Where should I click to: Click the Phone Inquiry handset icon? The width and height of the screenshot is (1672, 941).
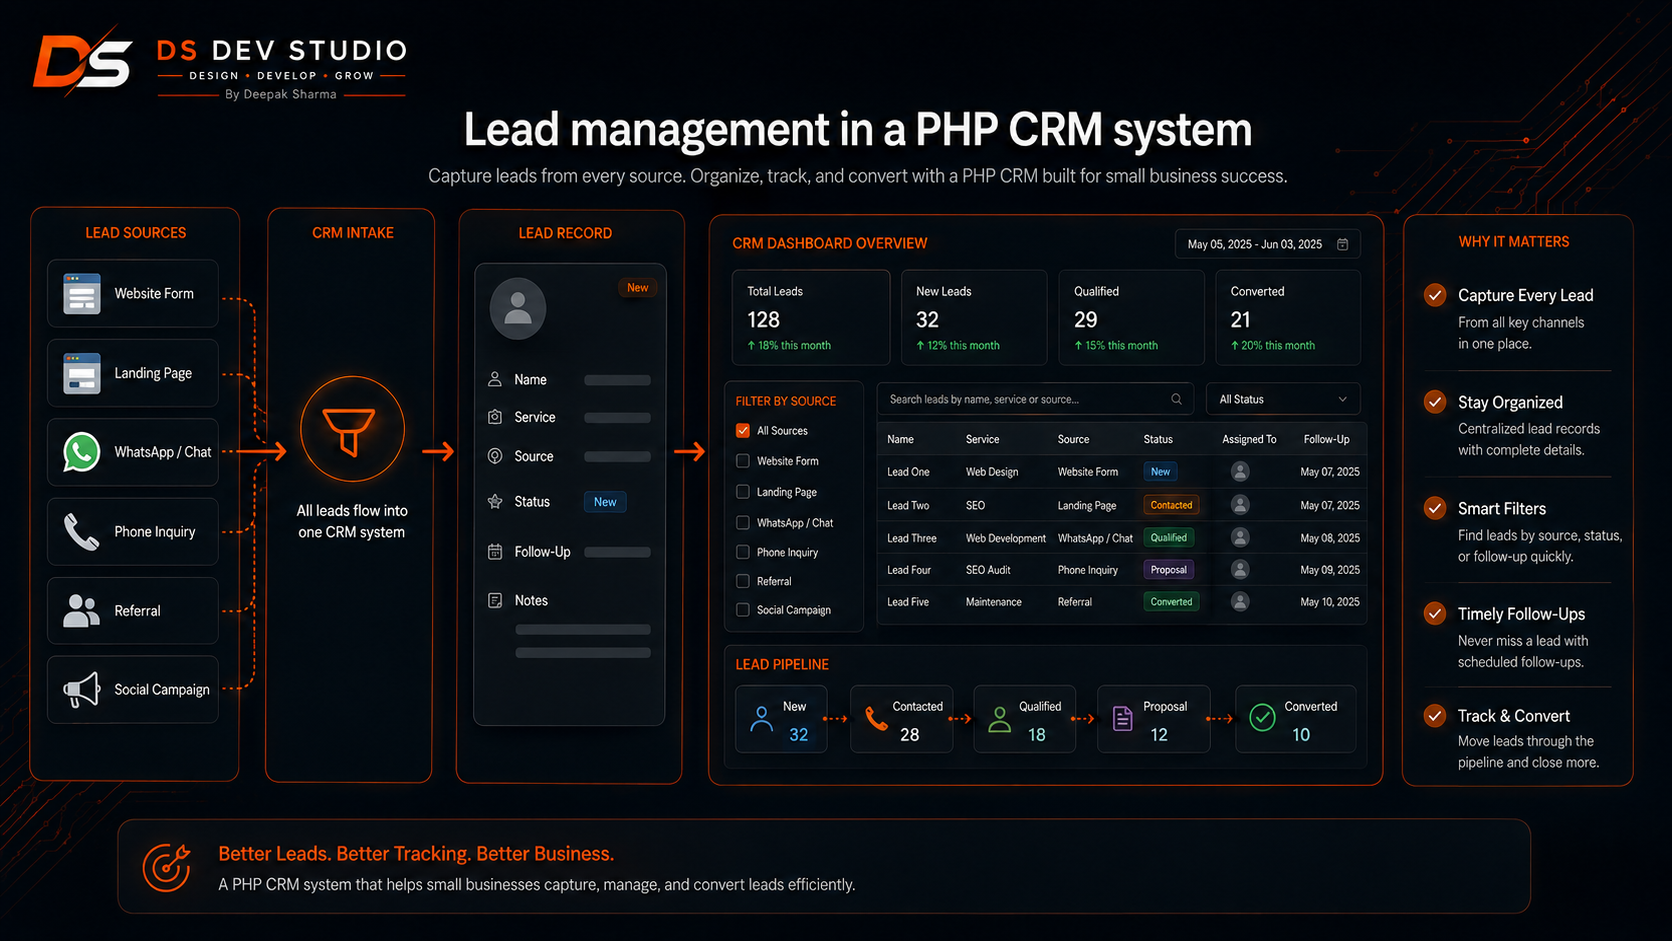81,532
